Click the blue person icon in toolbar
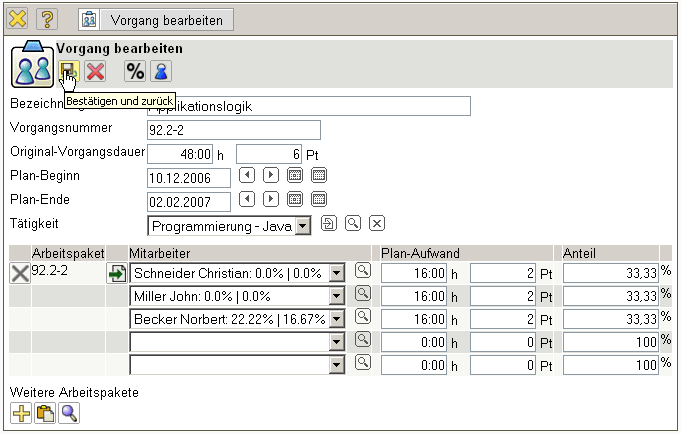Screen dimensions: 681x434 (160, 70)
